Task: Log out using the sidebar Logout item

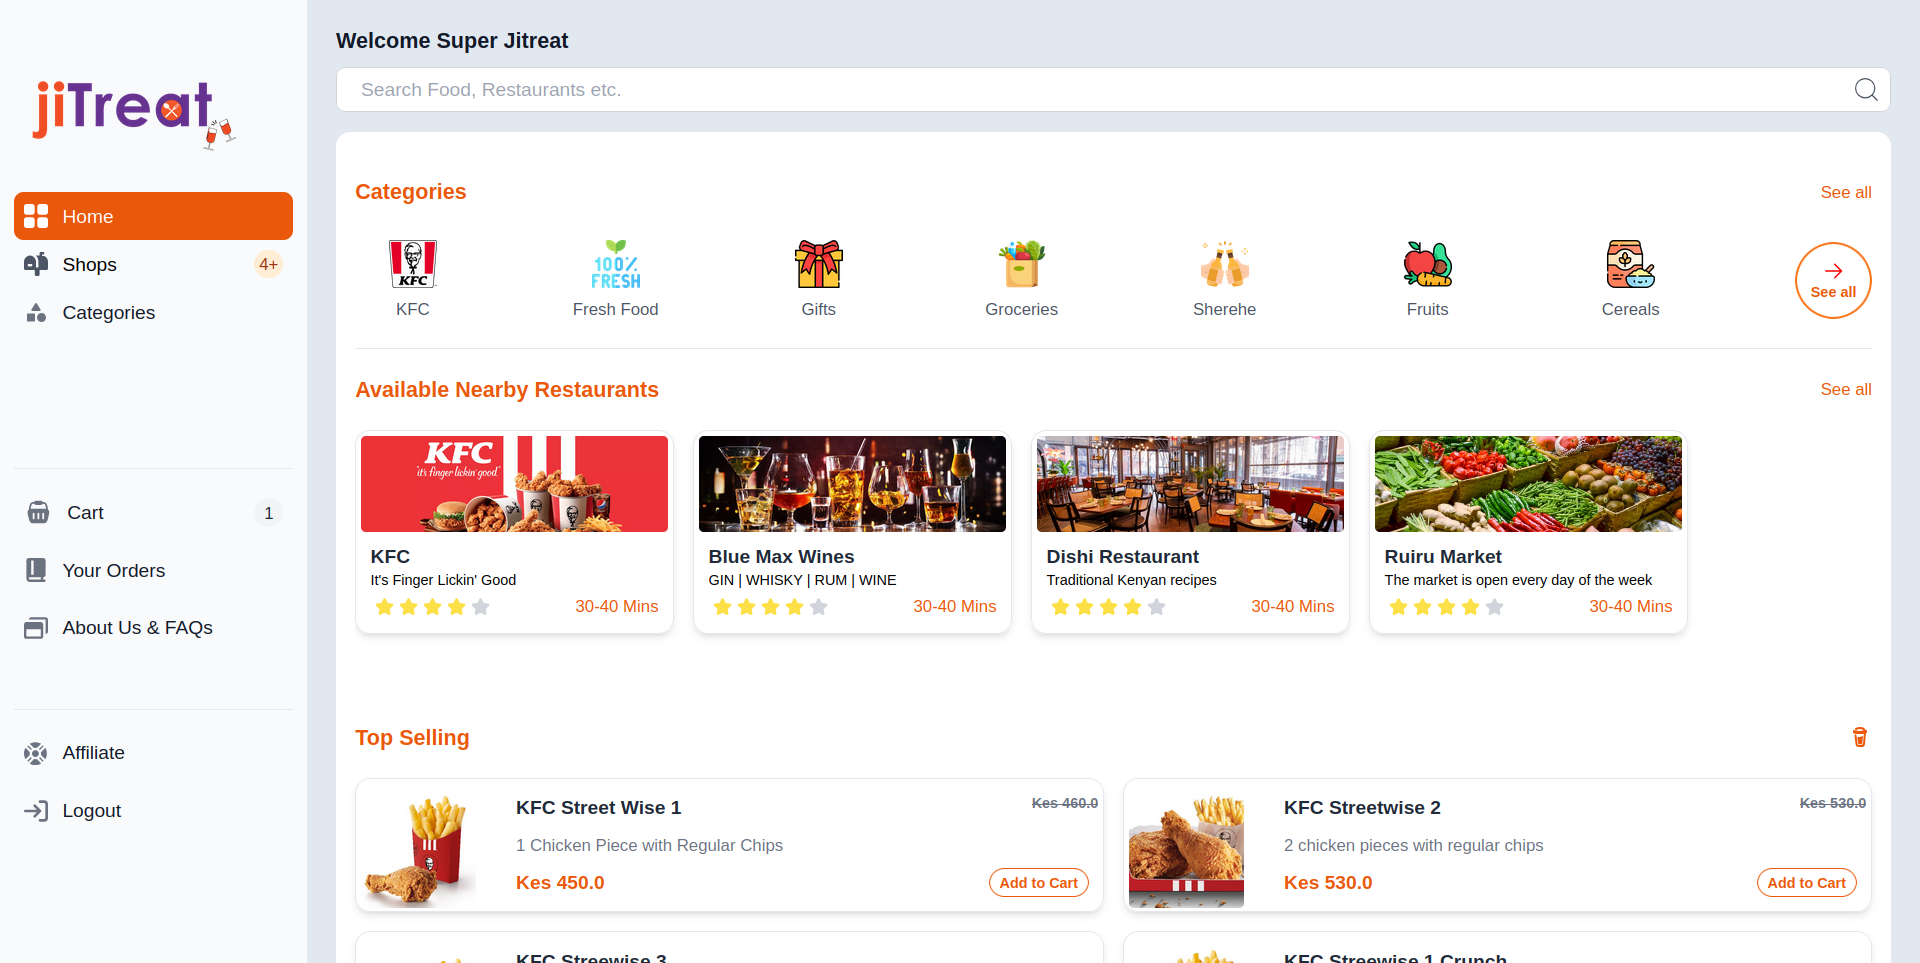Action: [x=91, y=811]
